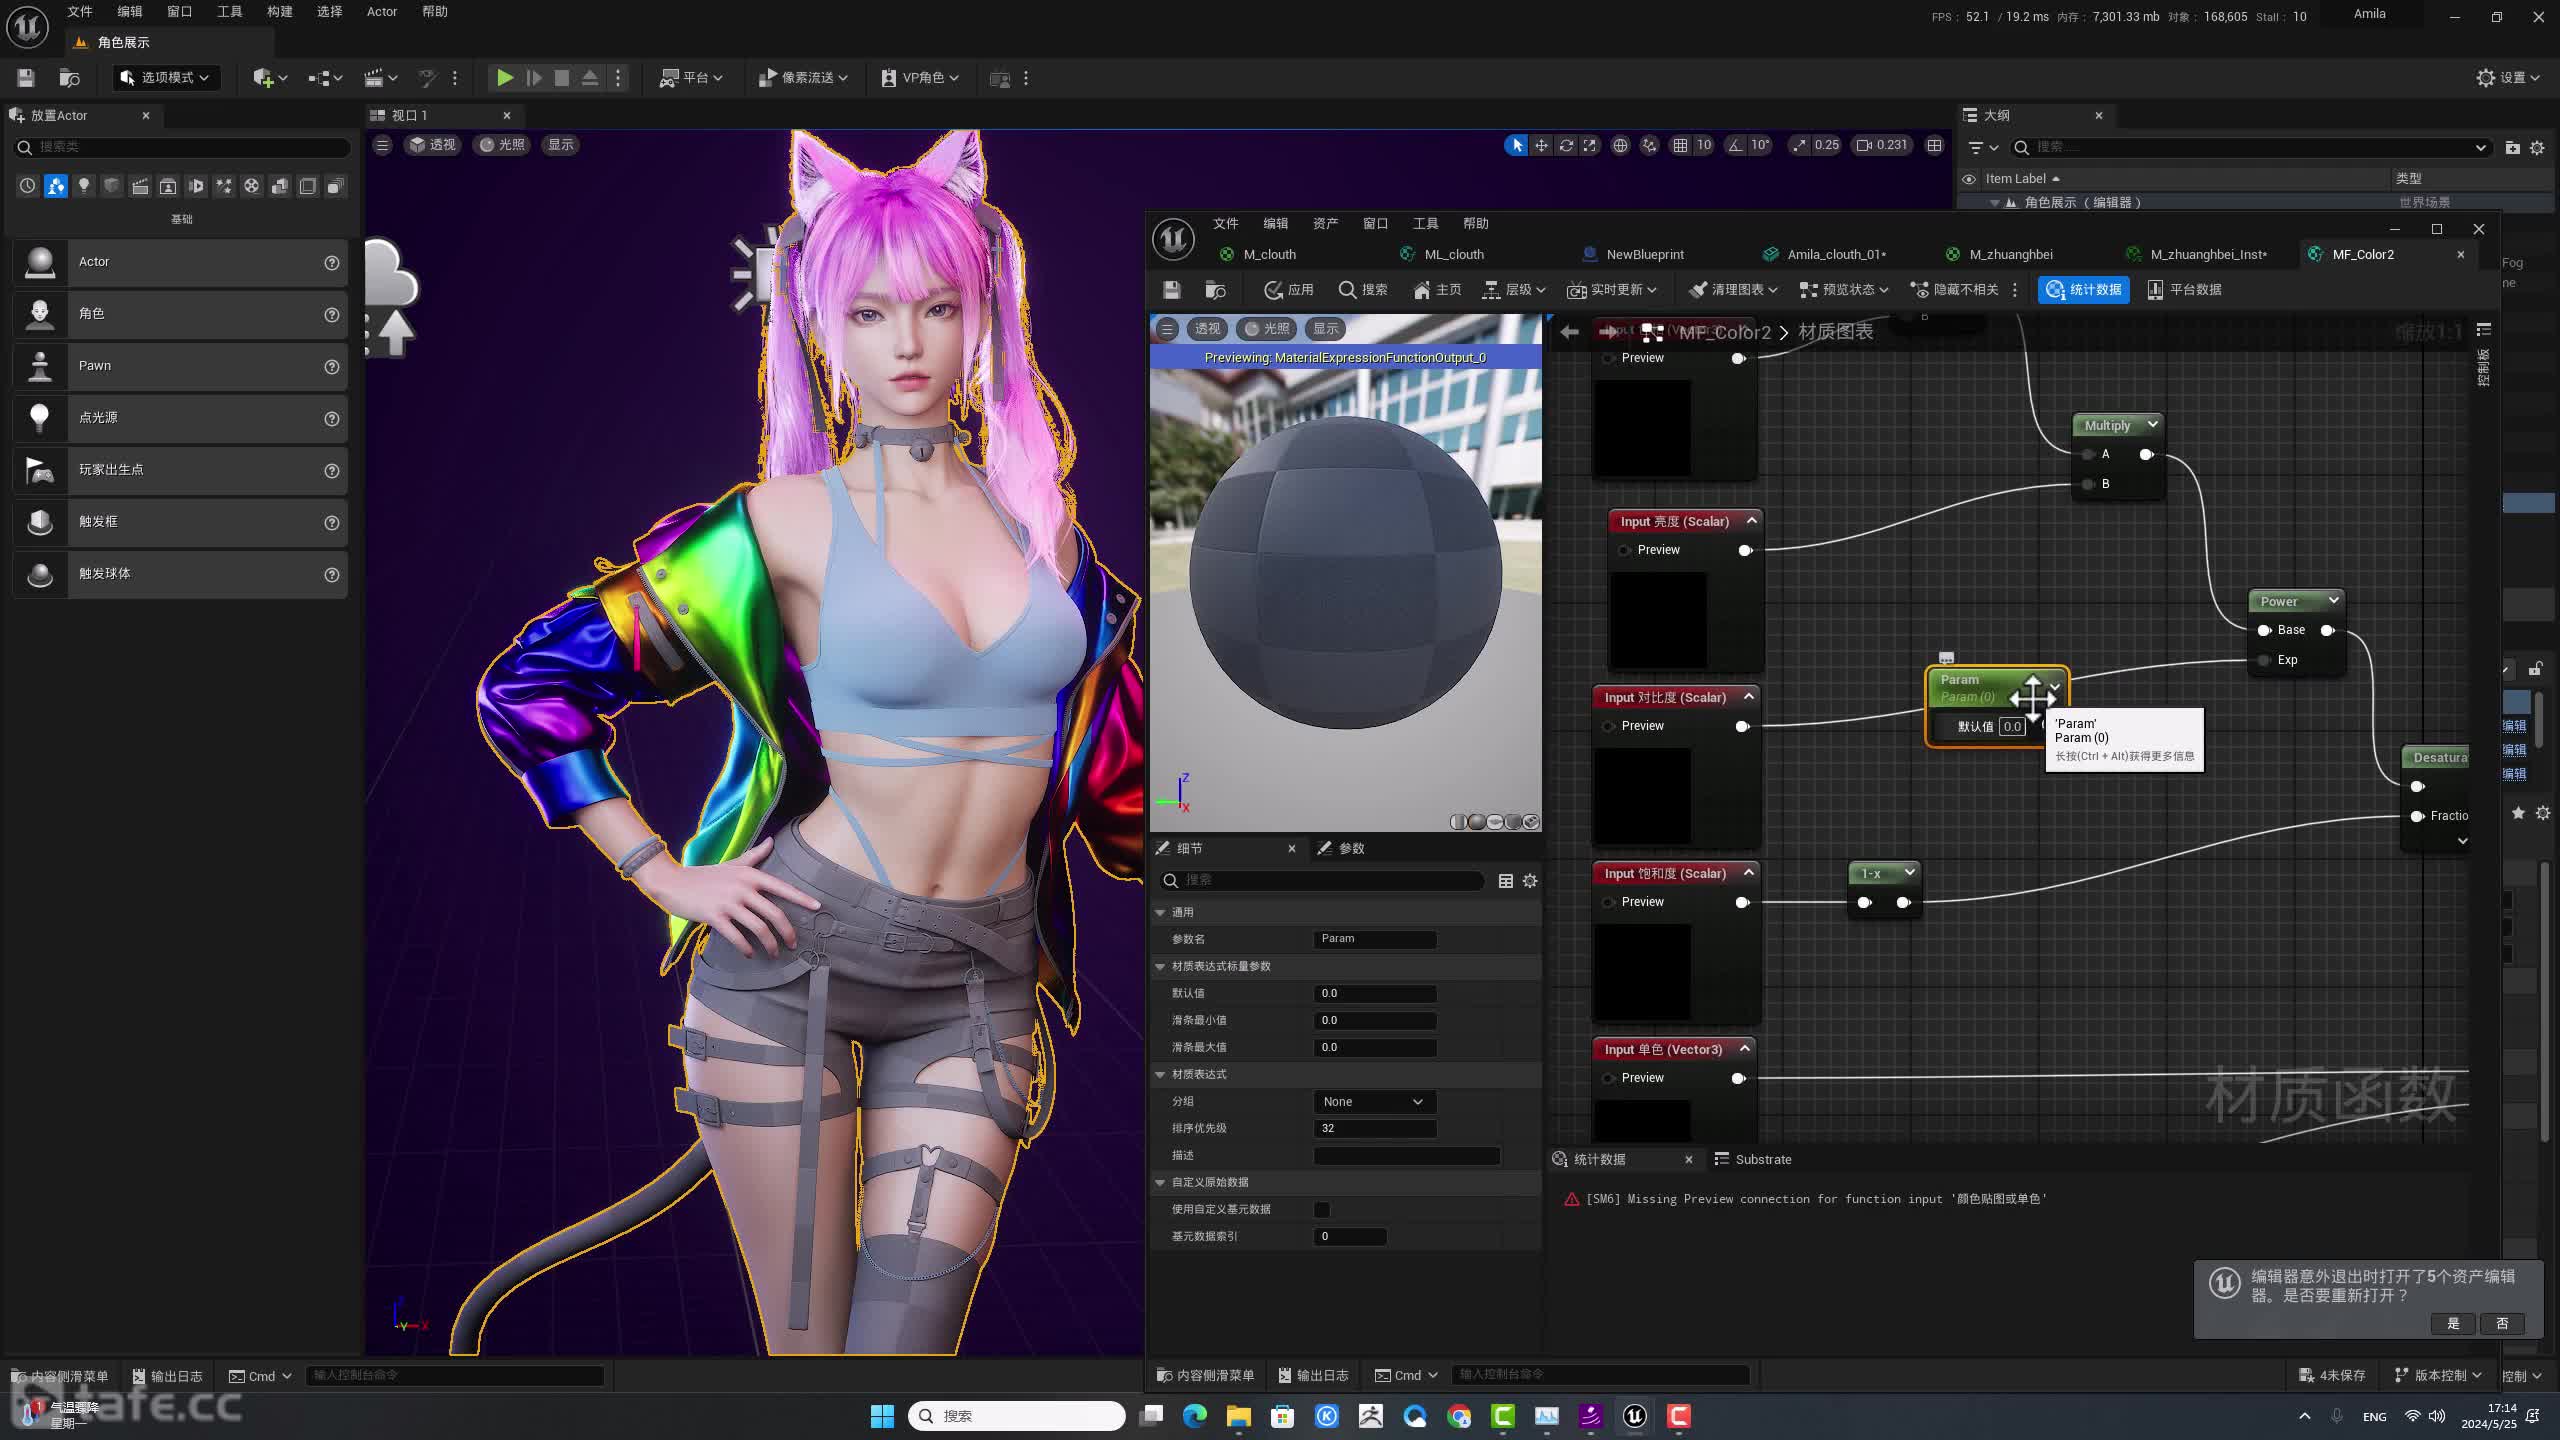Image resolution: width=2560 pixels, height=1440 pixels.
Task: Click the Lights category icon in Place Actors
Action: tap(84, 186)
